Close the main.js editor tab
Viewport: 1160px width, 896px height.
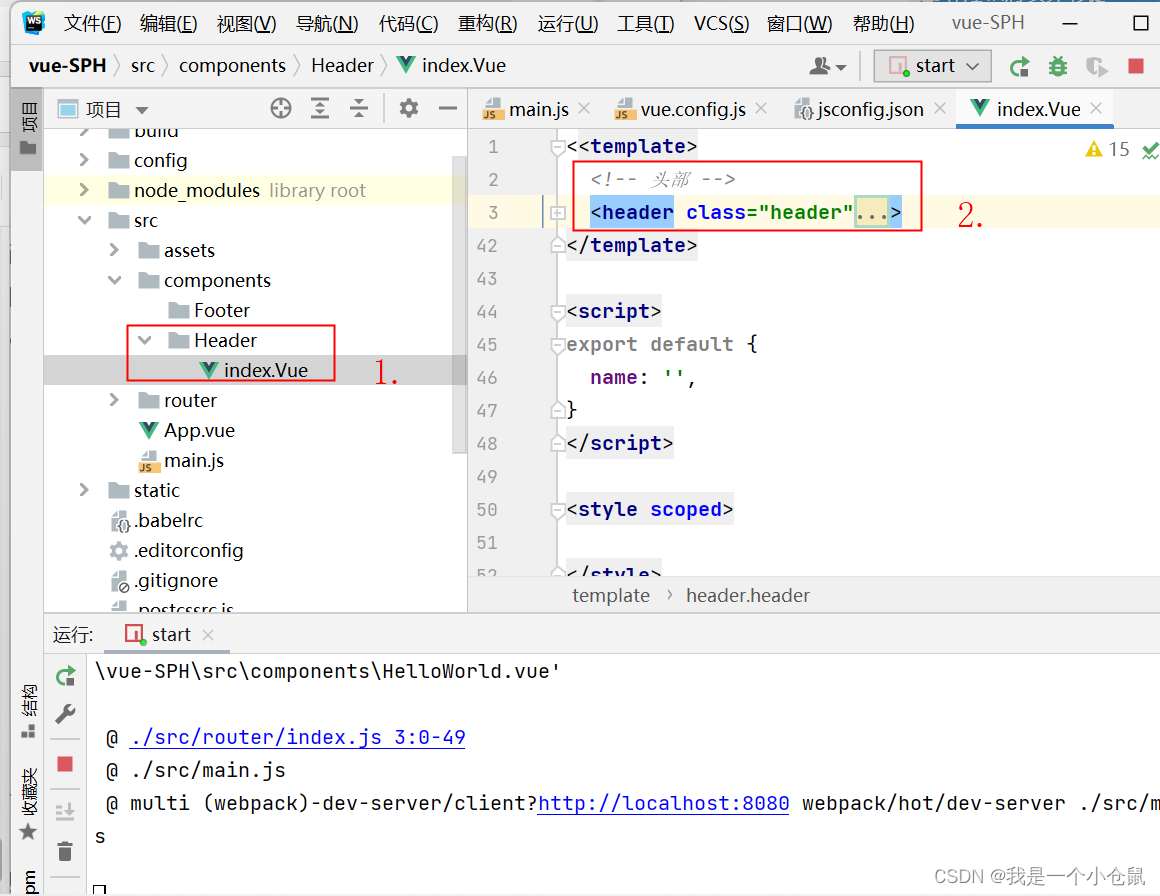(584, 108)
